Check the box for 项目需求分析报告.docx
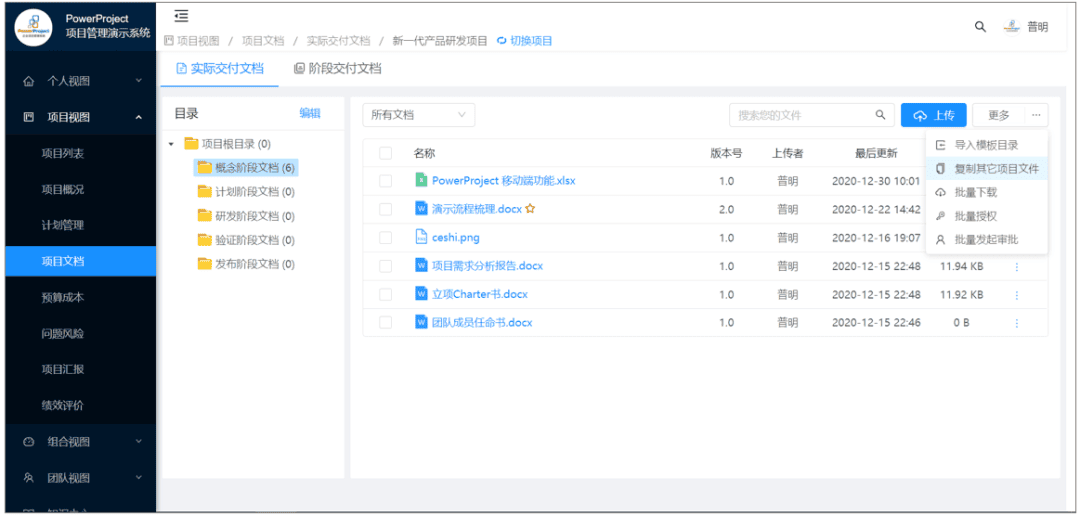This screenshot has height=516, width=1080. click(386, 266)
